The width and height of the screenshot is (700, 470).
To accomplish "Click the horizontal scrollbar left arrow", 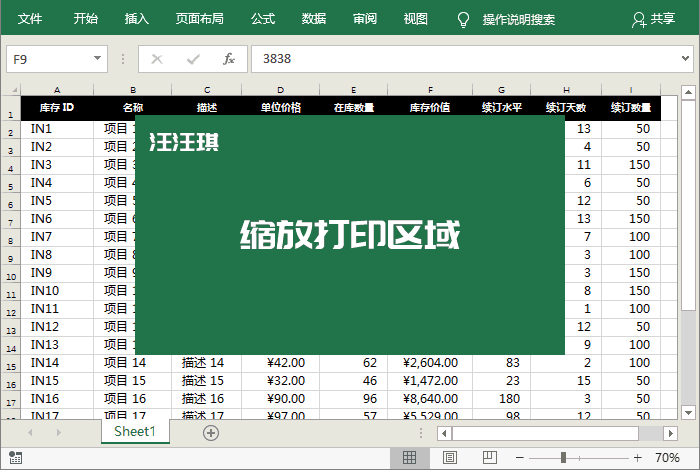I will 444,433.
